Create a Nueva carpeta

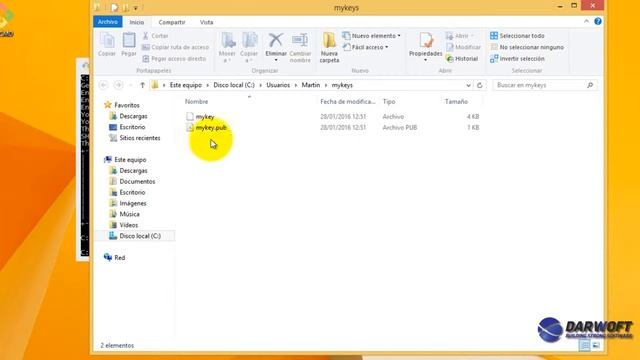click(x=329, y=48)
